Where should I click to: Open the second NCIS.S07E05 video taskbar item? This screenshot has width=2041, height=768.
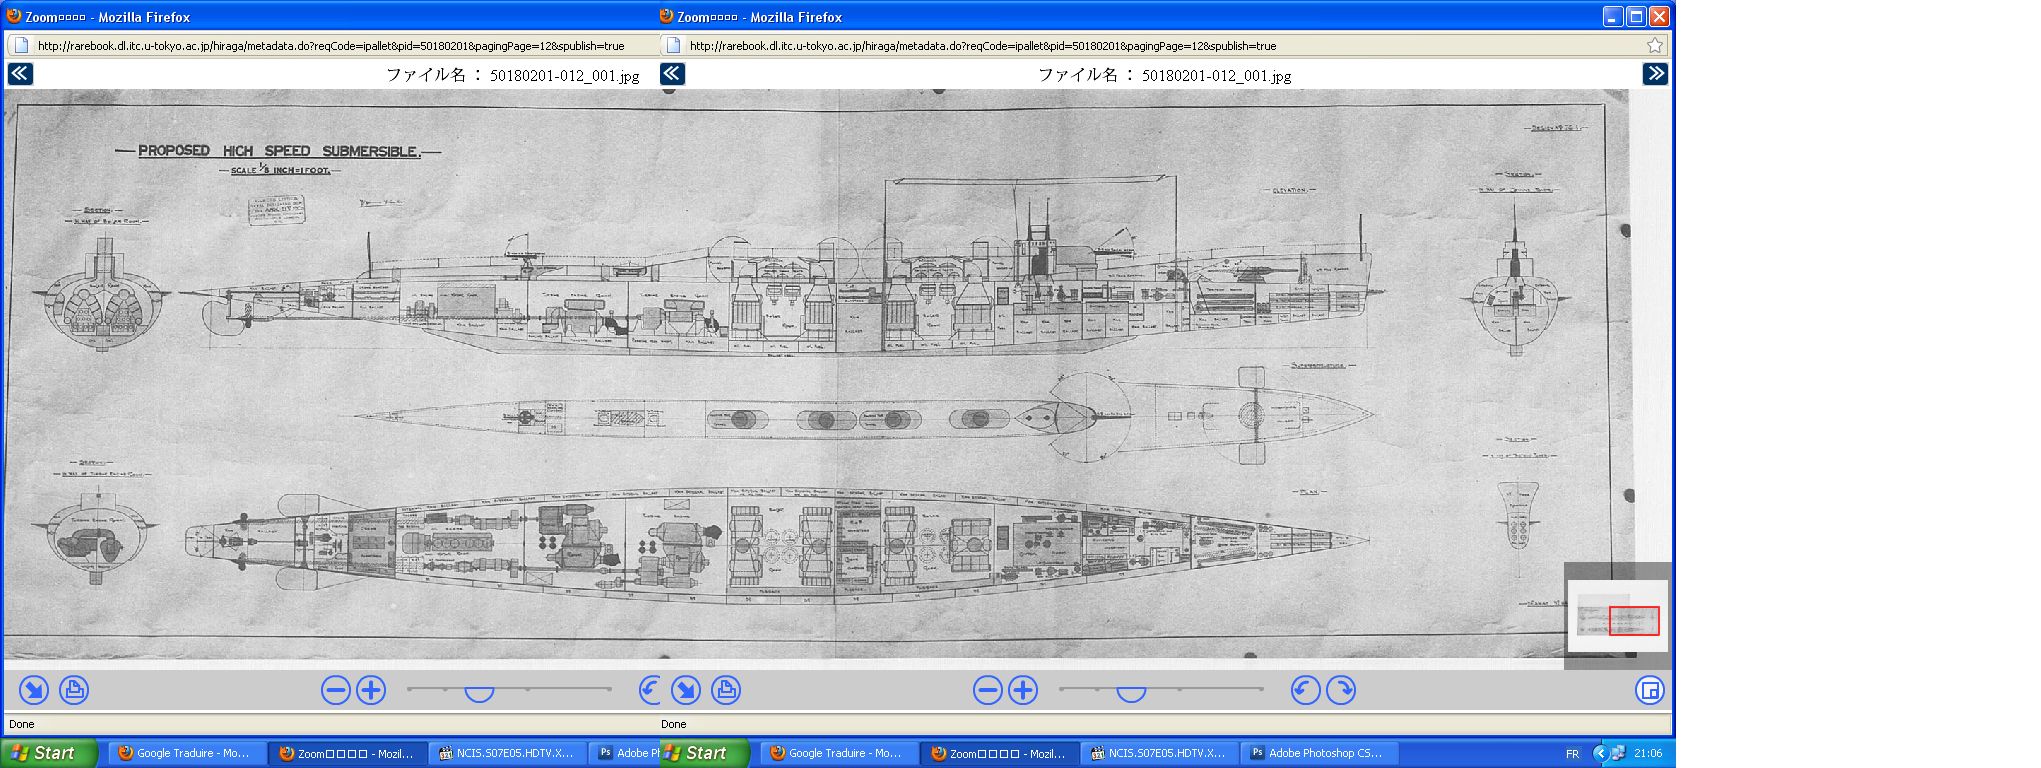(x=1161, y=753)
